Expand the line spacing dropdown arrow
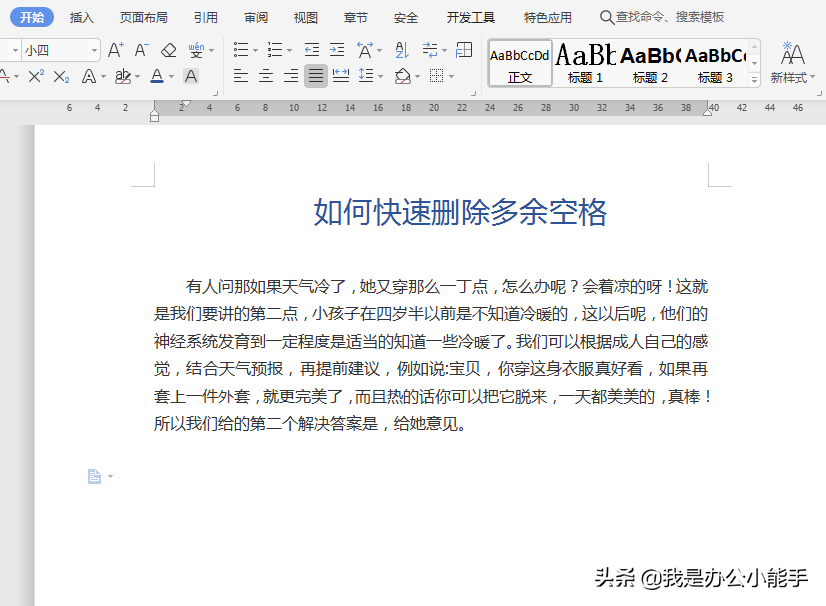The width and height of the screenshot is (826, 606). pyautogui.click(x=380, y=76)
